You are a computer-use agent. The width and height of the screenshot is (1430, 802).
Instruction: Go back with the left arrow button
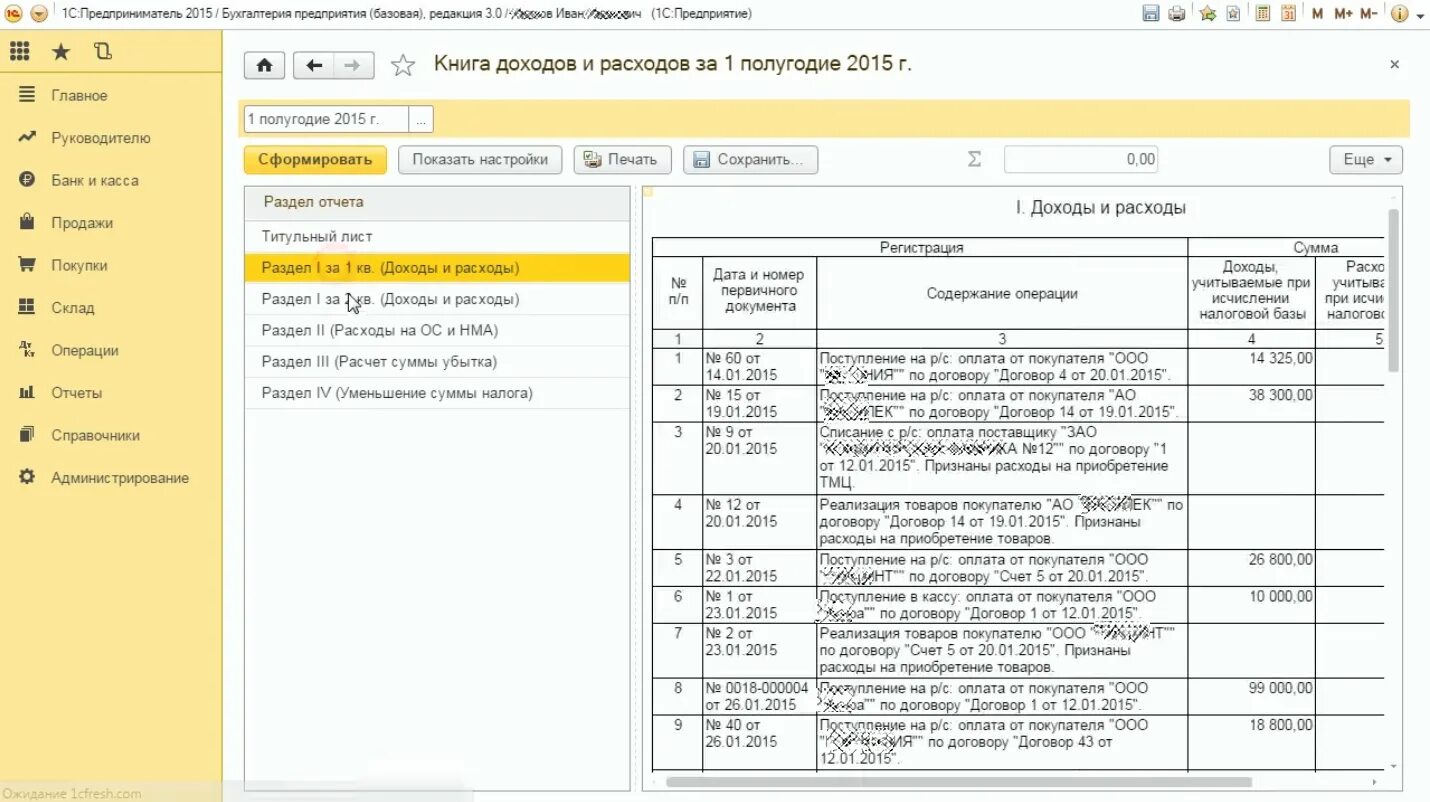click(x=314, y=66)
